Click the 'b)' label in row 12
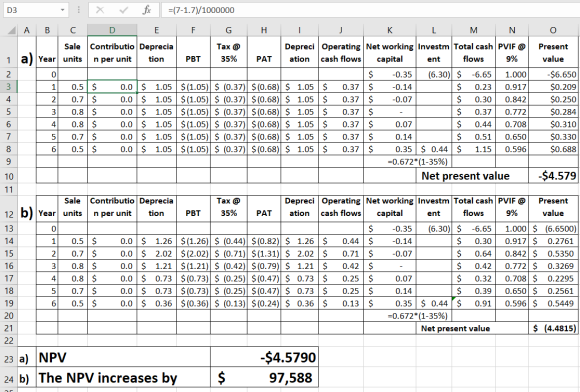 click(27, 213)
